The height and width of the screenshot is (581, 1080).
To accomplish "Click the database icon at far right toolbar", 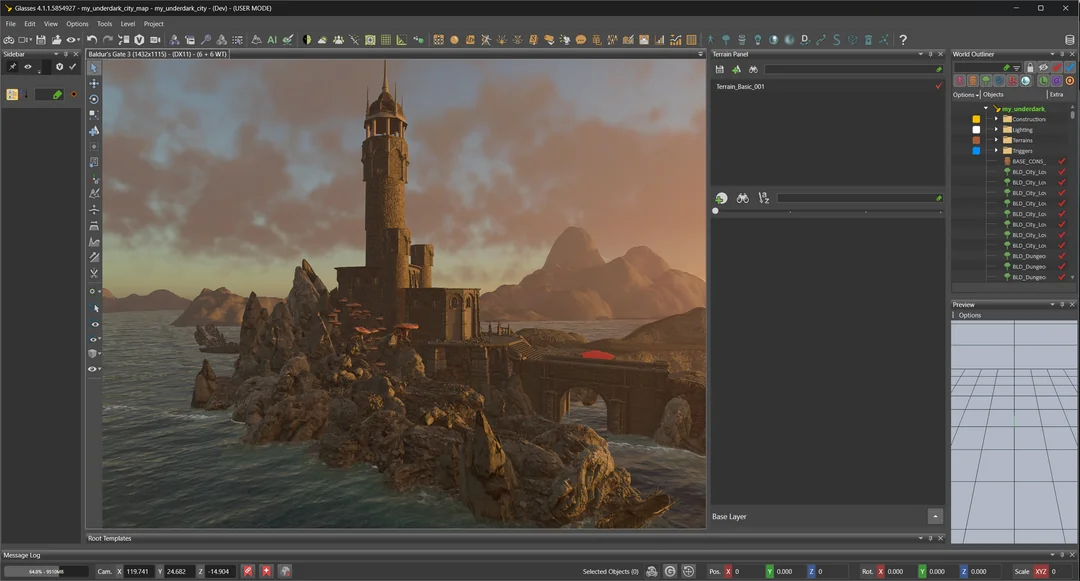I will [x=1070, y=40].
